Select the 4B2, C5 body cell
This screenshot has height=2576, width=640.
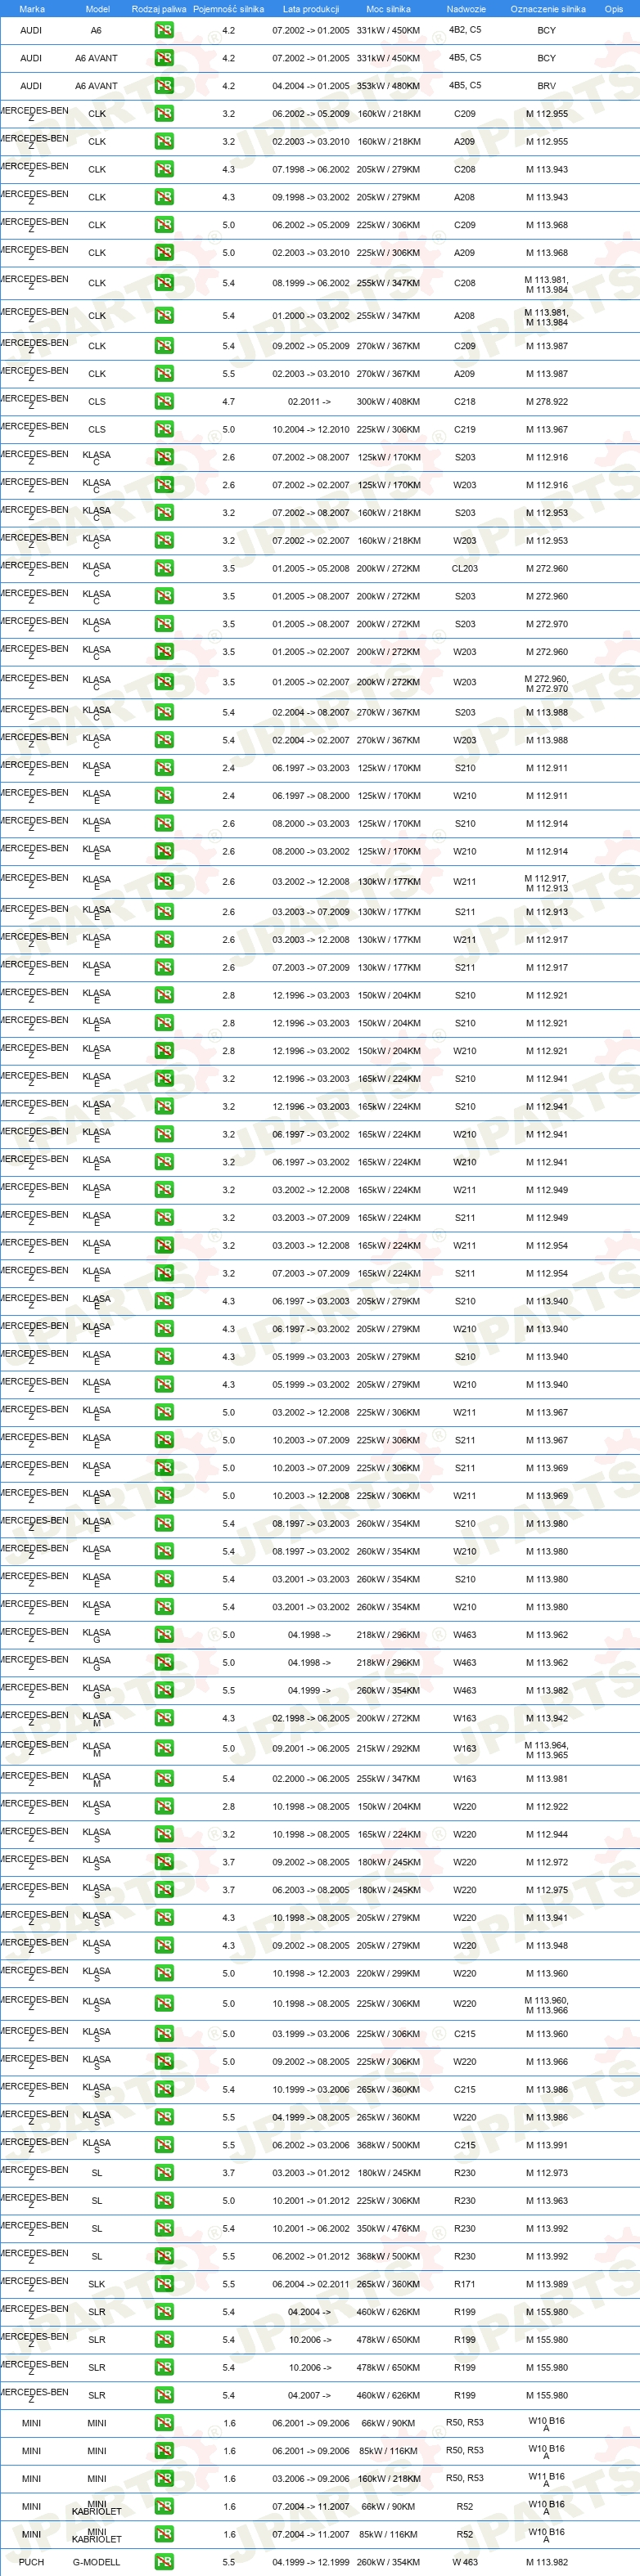pyautogui.click(x=465, y=30)
